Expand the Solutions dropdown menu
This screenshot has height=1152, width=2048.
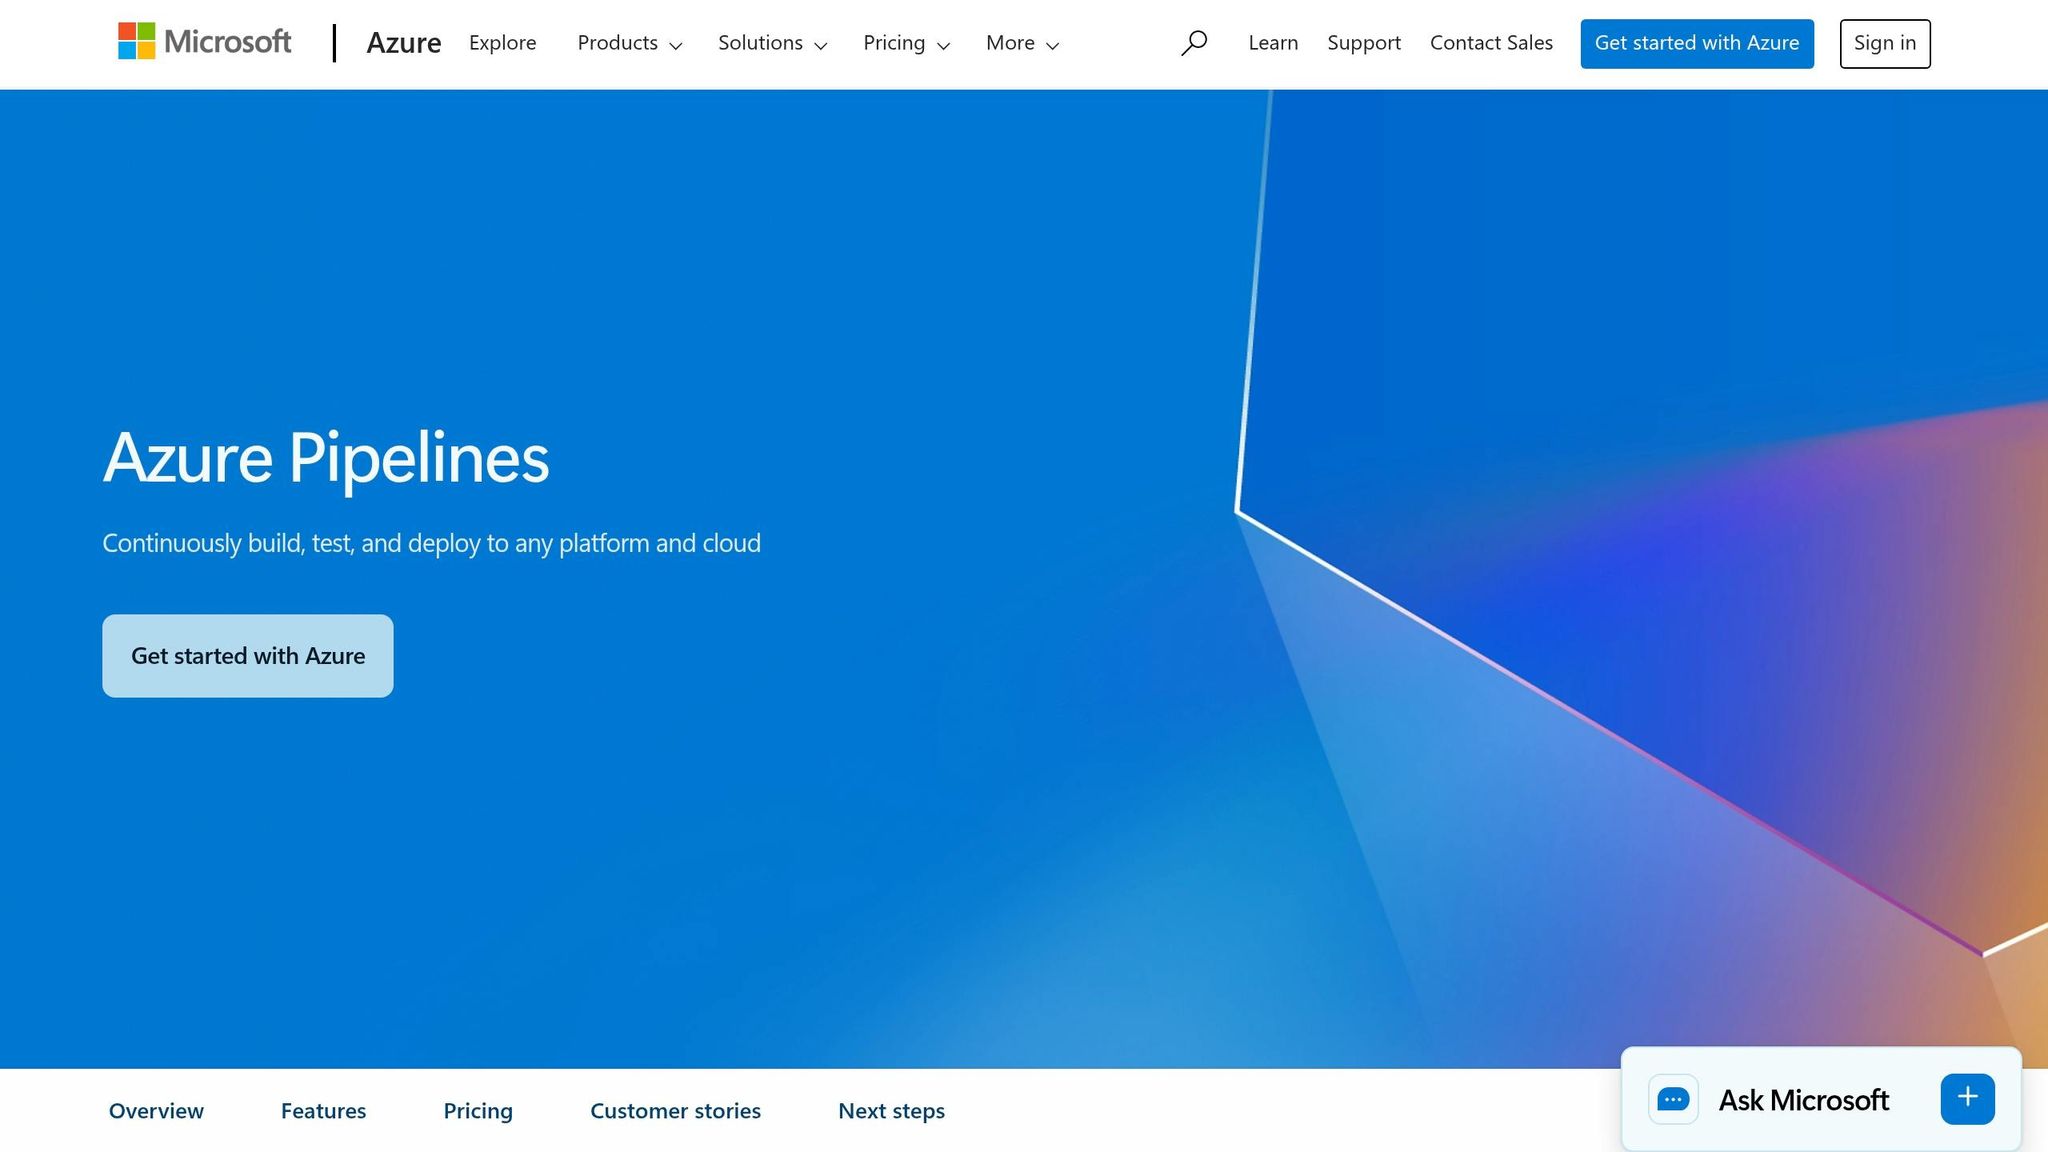pyautogui.click(x=771, y=43)
